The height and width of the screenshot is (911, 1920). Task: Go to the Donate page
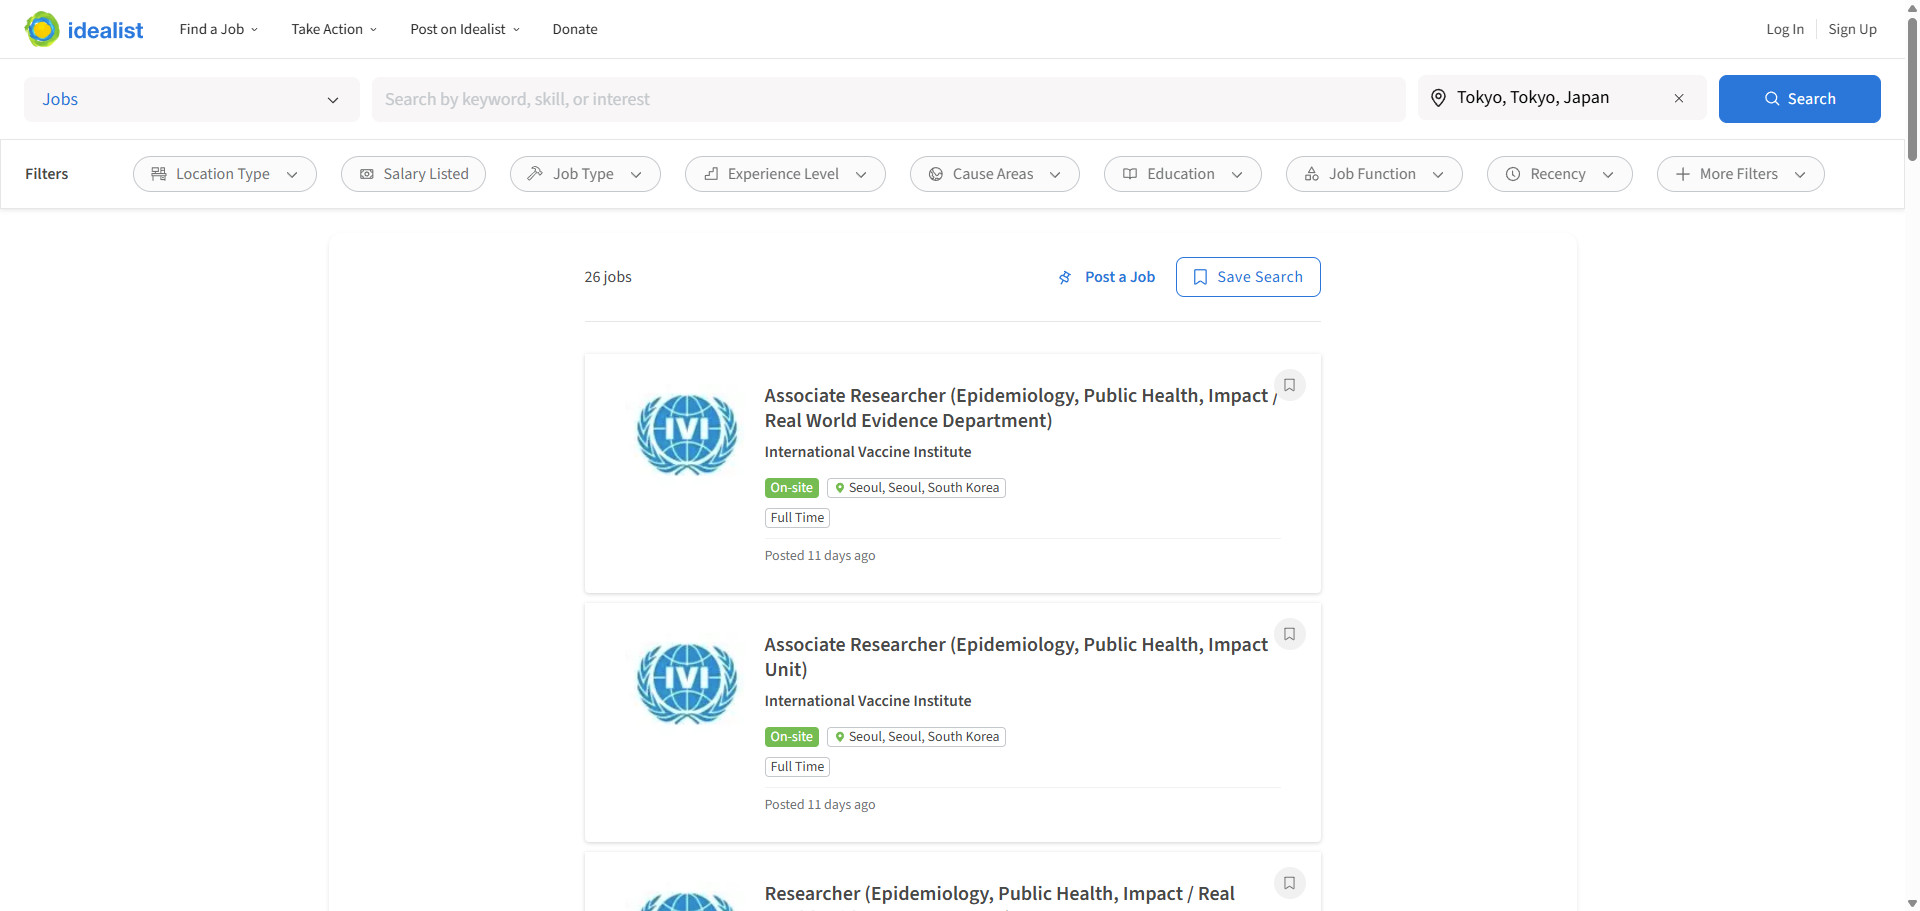pyautogui.click(x=575, y=29)
